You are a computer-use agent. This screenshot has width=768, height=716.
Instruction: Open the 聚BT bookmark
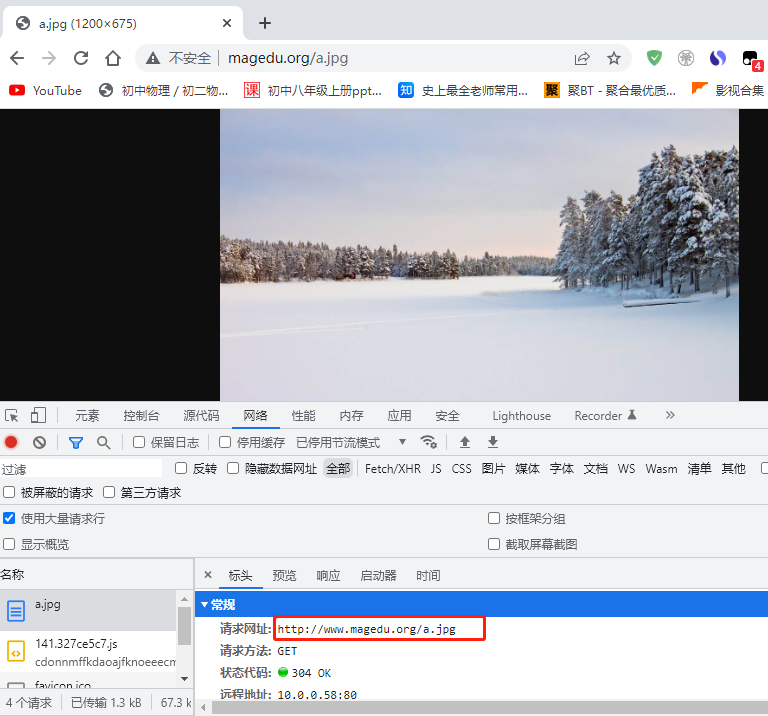[x=610, y=91]
